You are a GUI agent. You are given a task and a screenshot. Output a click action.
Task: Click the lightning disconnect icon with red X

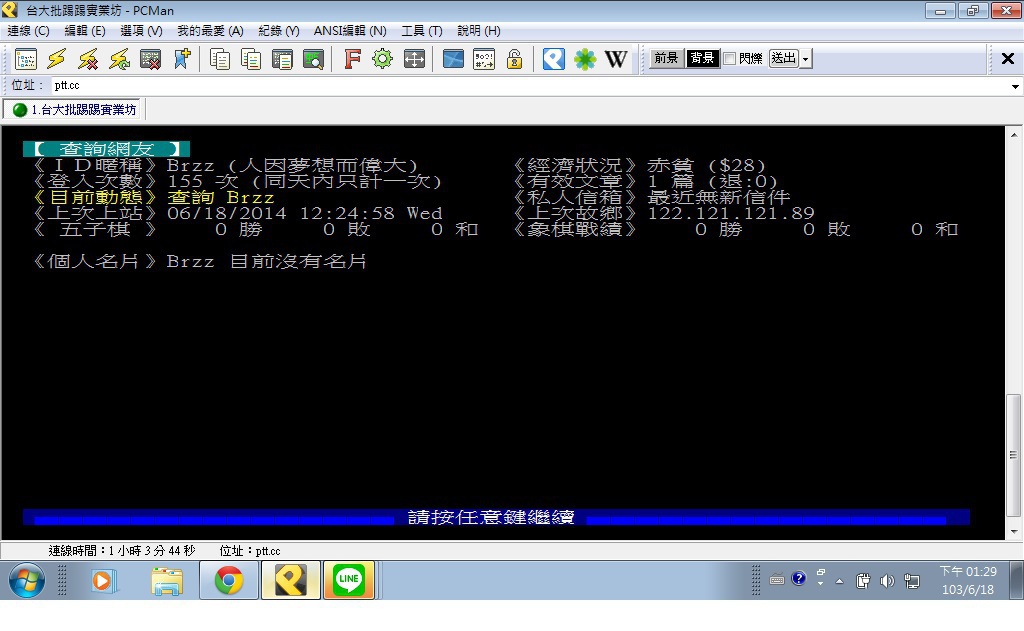point(88,59)
